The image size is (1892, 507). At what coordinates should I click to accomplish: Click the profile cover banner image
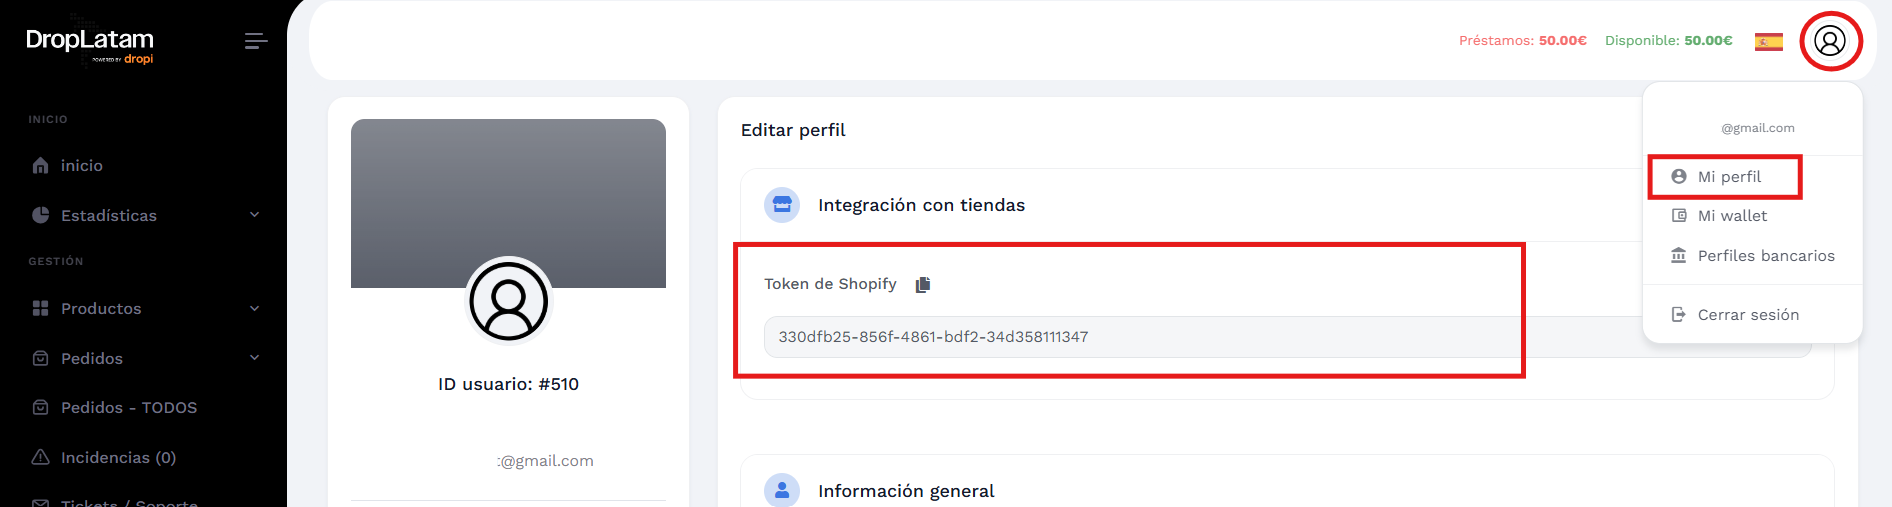click(x=508, y=203)
